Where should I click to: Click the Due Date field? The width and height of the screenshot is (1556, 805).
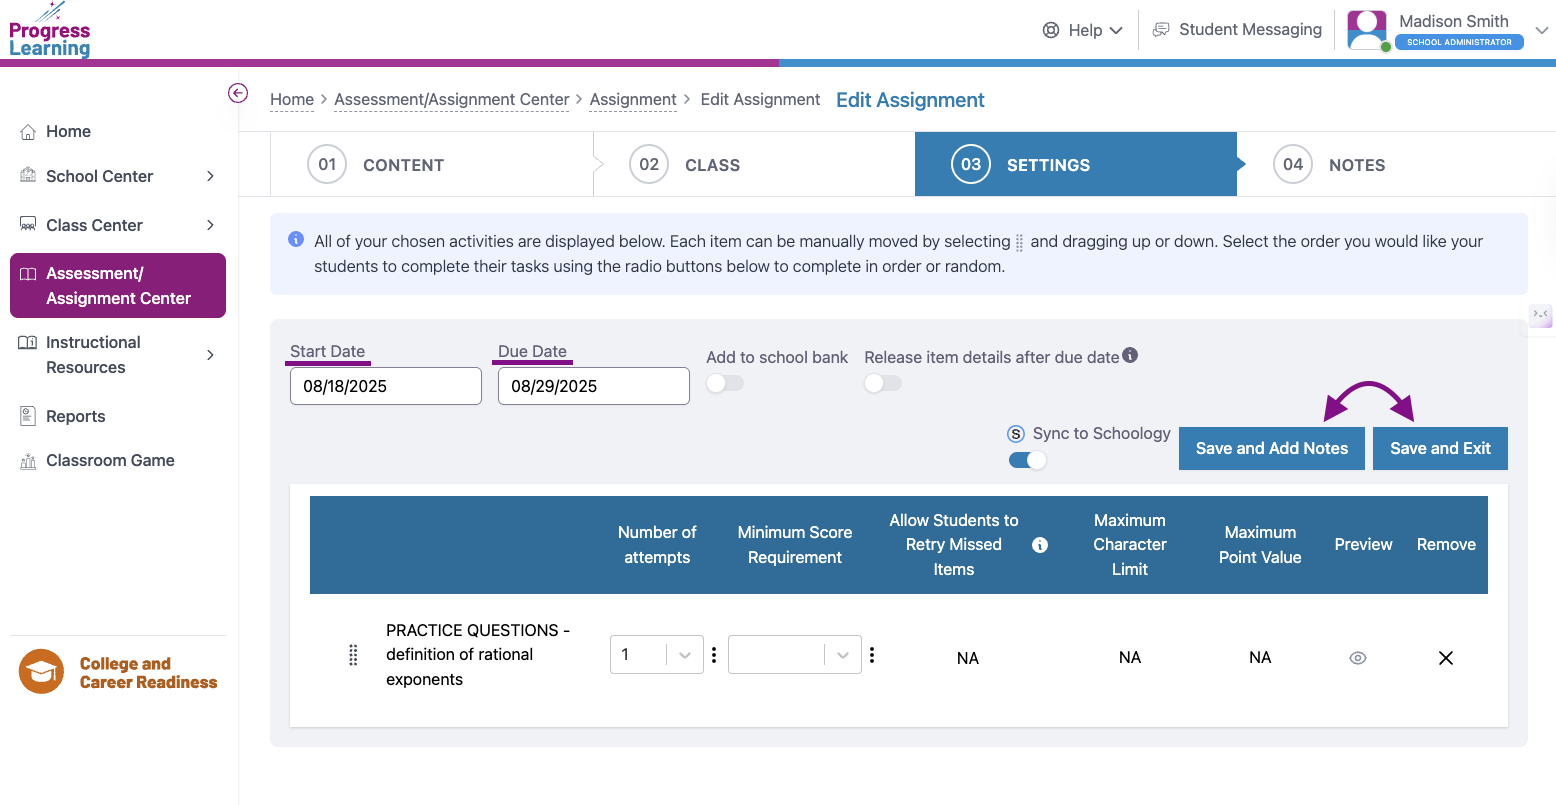pyautogui.click(x=594, y=386)
